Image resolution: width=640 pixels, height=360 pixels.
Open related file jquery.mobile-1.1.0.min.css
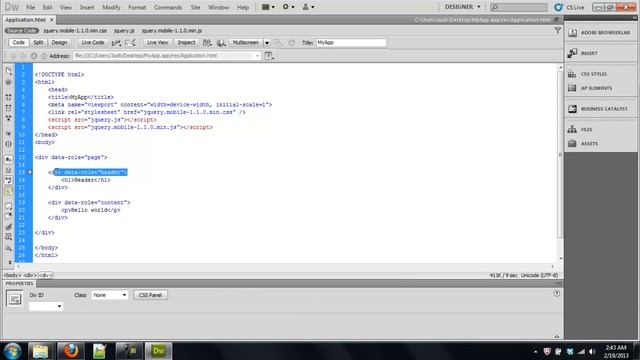click(75, 31)
